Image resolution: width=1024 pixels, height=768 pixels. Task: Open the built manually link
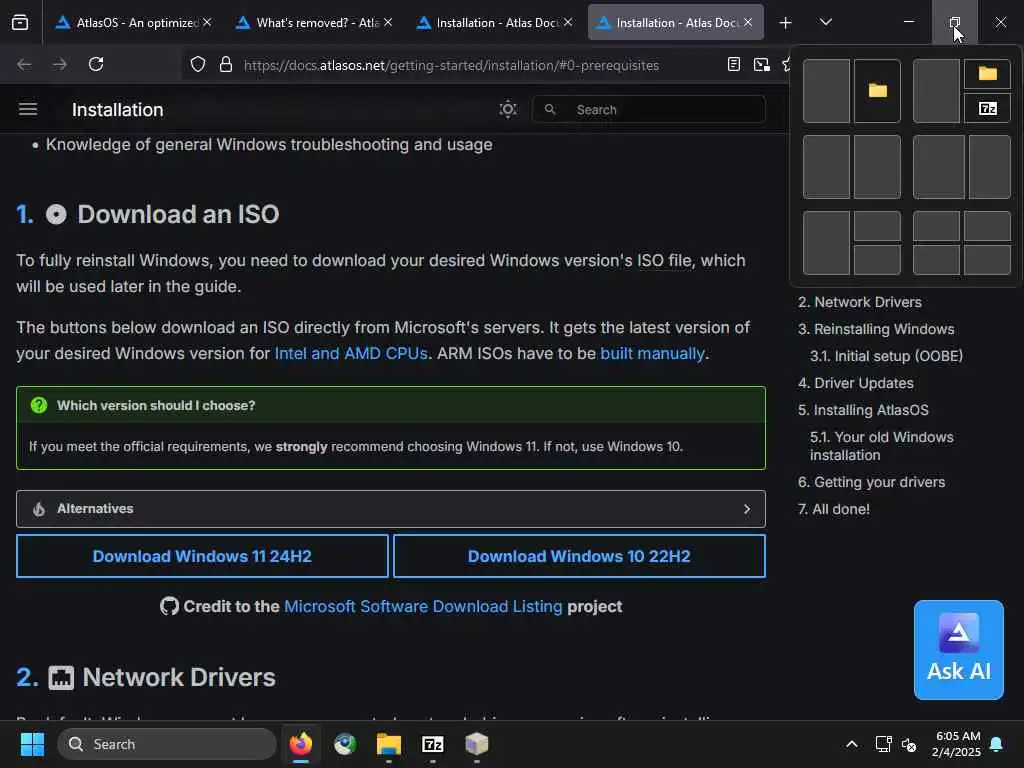652,353
